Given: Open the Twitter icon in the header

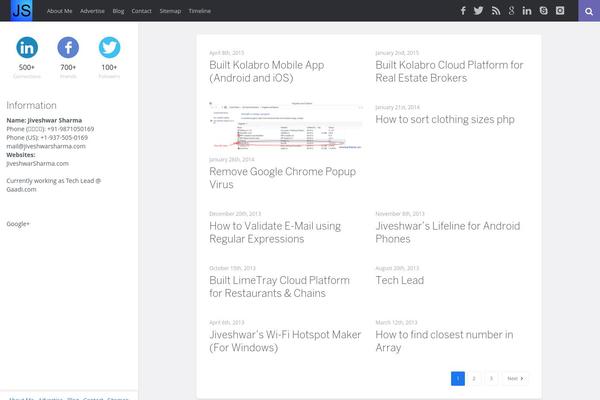Looking at the screenshot, I should [x=479, y=11].
